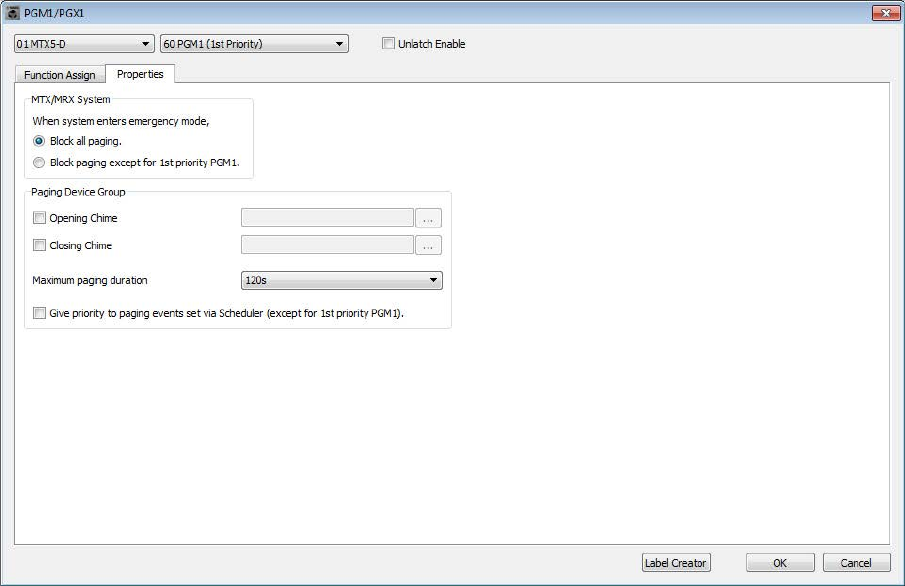
Task: Click the Closing Chime file path field
Action: click(327, 245)
